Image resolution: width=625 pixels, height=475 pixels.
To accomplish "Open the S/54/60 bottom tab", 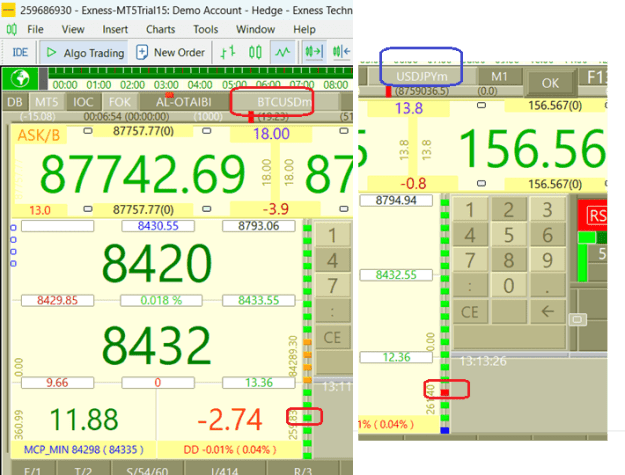I will [147, 471].
